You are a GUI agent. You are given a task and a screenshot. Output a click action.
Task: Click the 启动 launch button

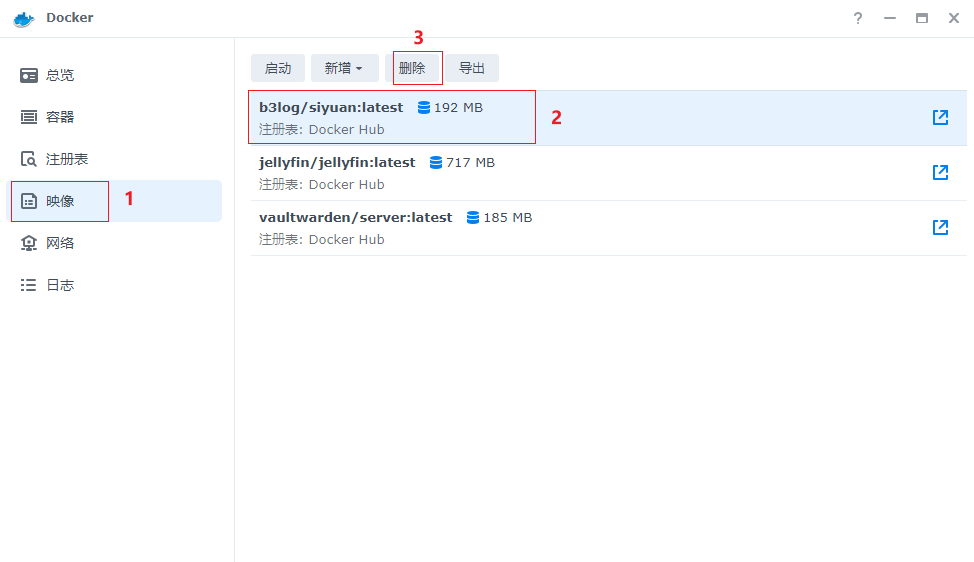pyautogui.click(x=278, y=68)
